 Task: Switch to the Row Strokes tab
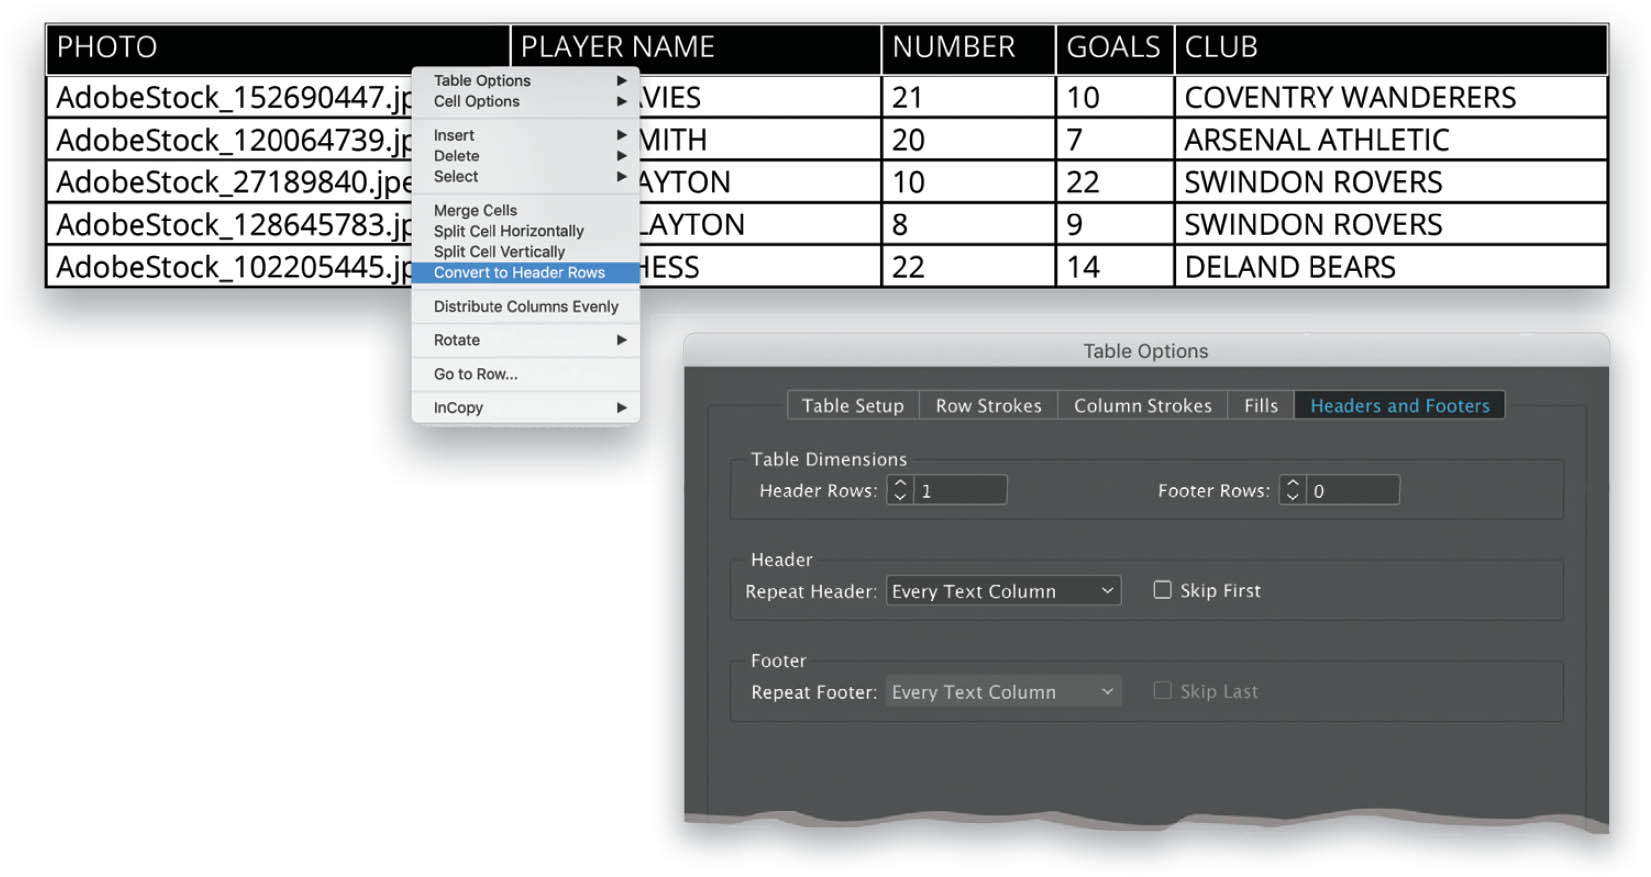coord(988,405)
